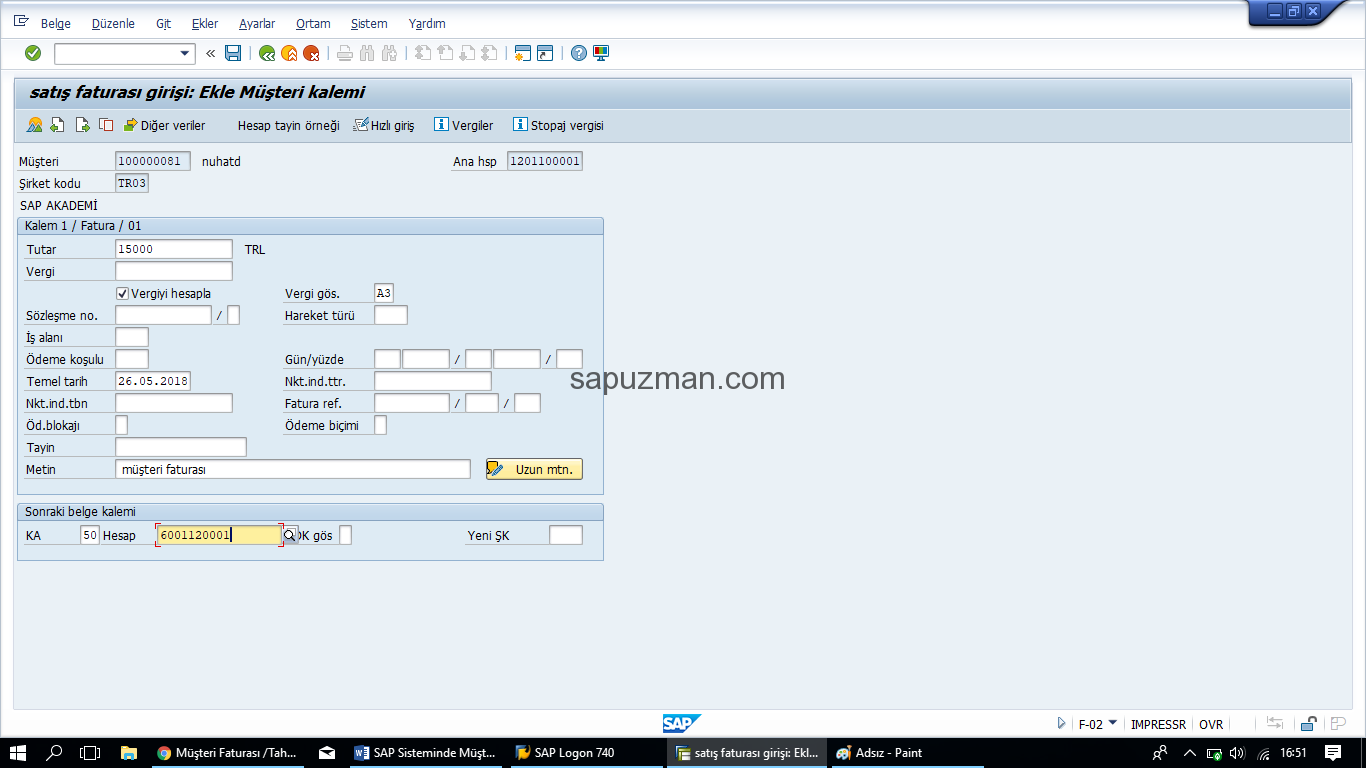Viewport: 1366px width, 768px height.
Task: Open Find using the binoculars icon
Action: coord(366,53)
